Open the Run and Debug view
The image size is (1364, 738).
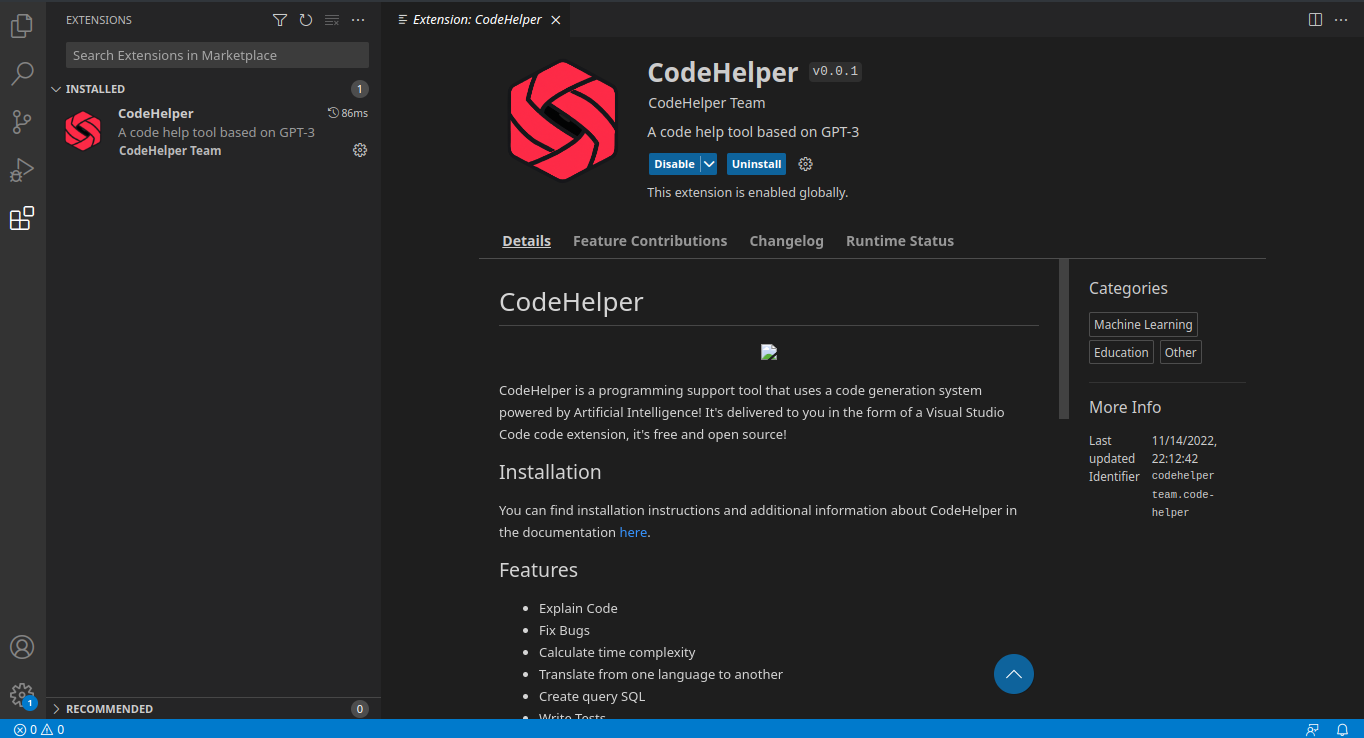coord(22,170)
